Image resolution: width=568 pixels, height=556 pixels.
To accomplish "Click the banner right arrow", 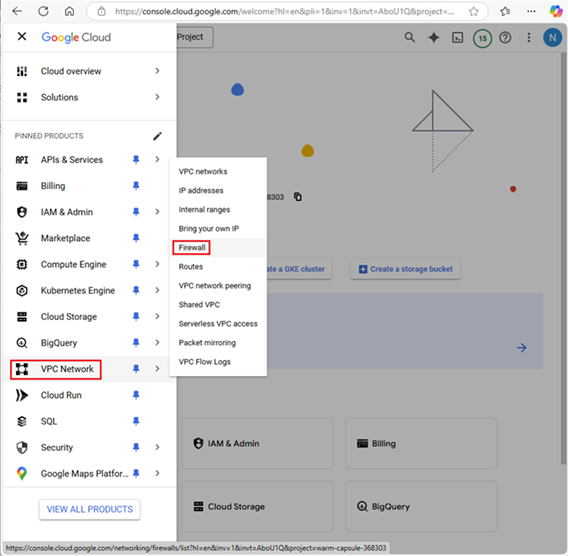I will 522,348.
